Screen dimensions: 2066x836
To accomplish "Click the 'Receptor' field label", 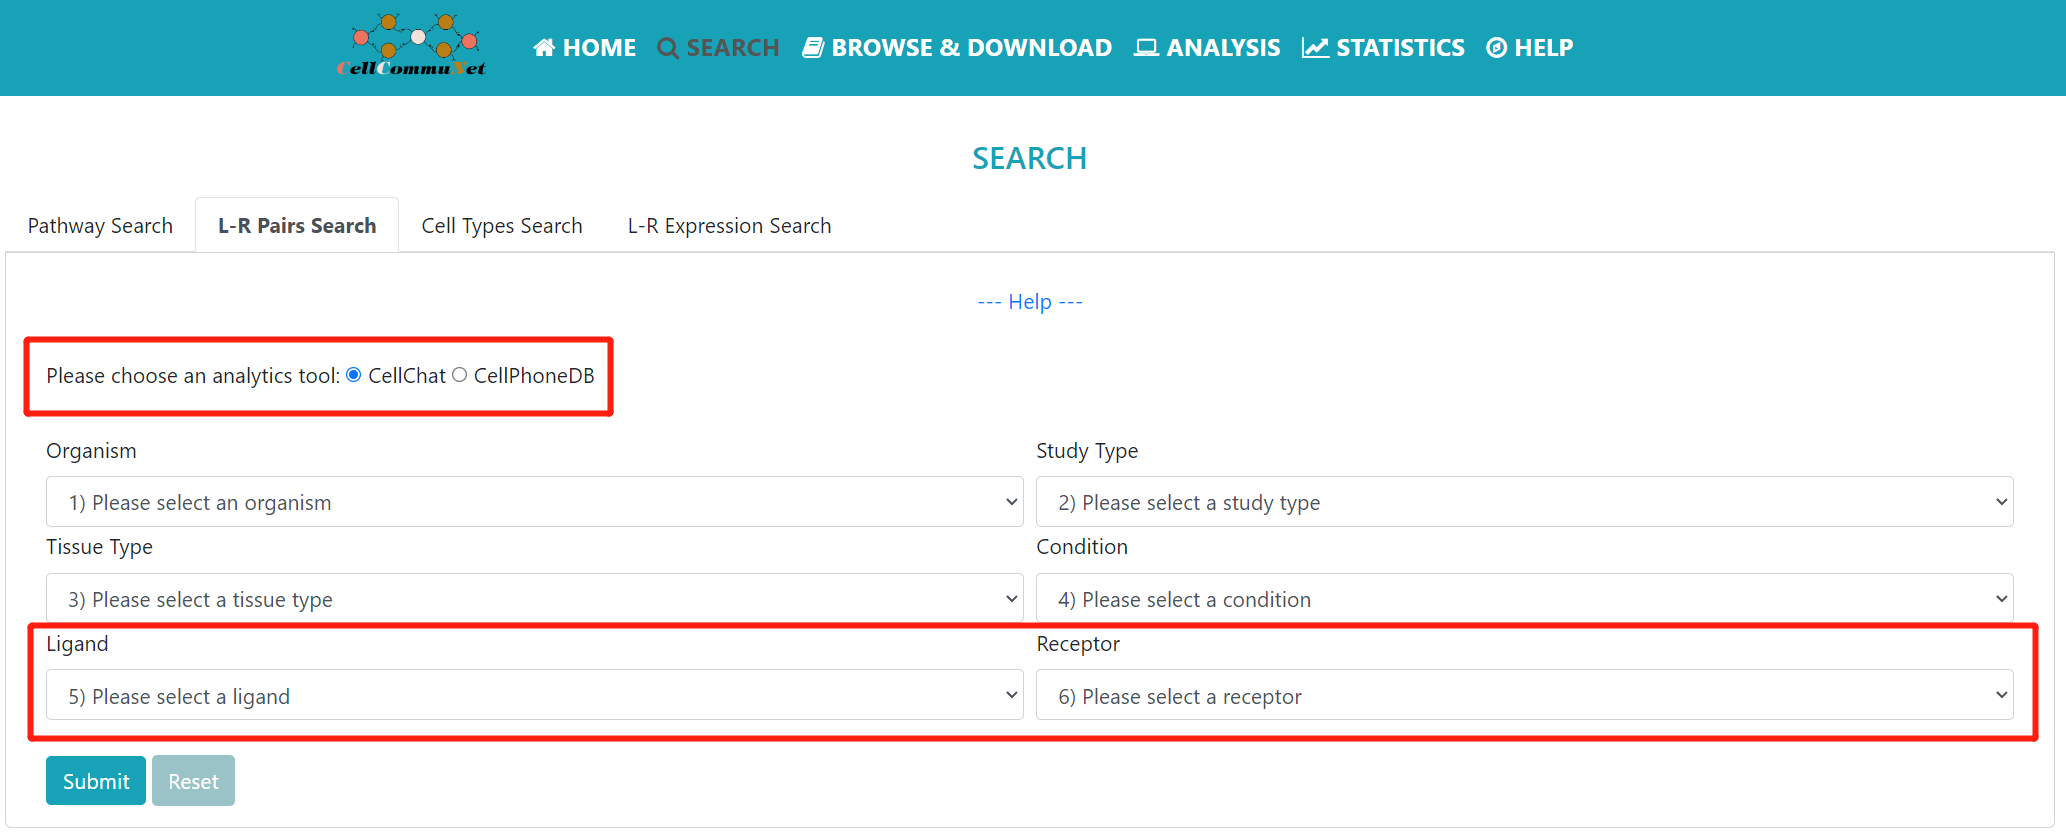I will click(x=1078, y=644).
